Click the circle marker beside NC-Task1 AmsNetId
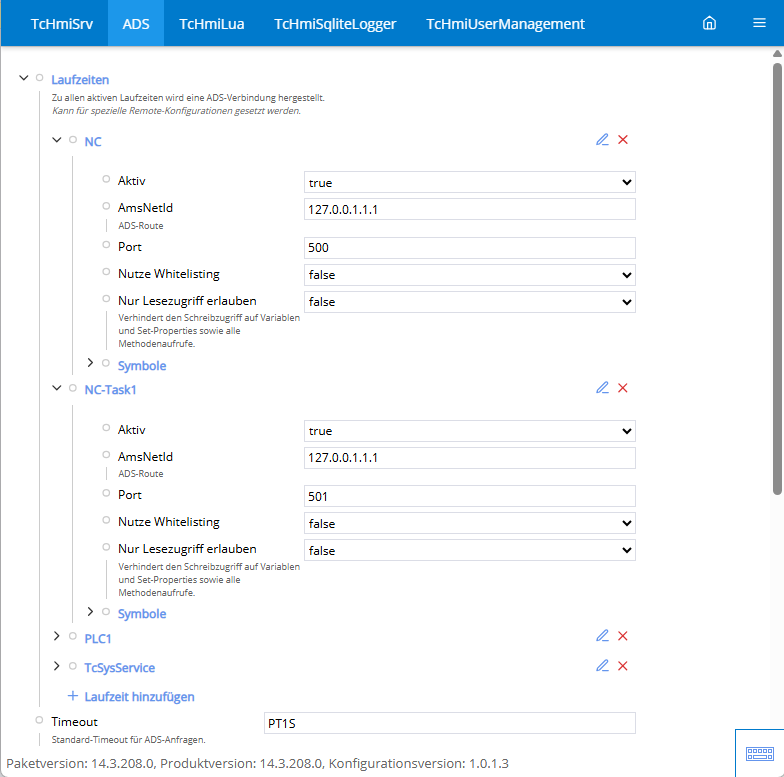The image size is (784, 777). tap(106, 454)
